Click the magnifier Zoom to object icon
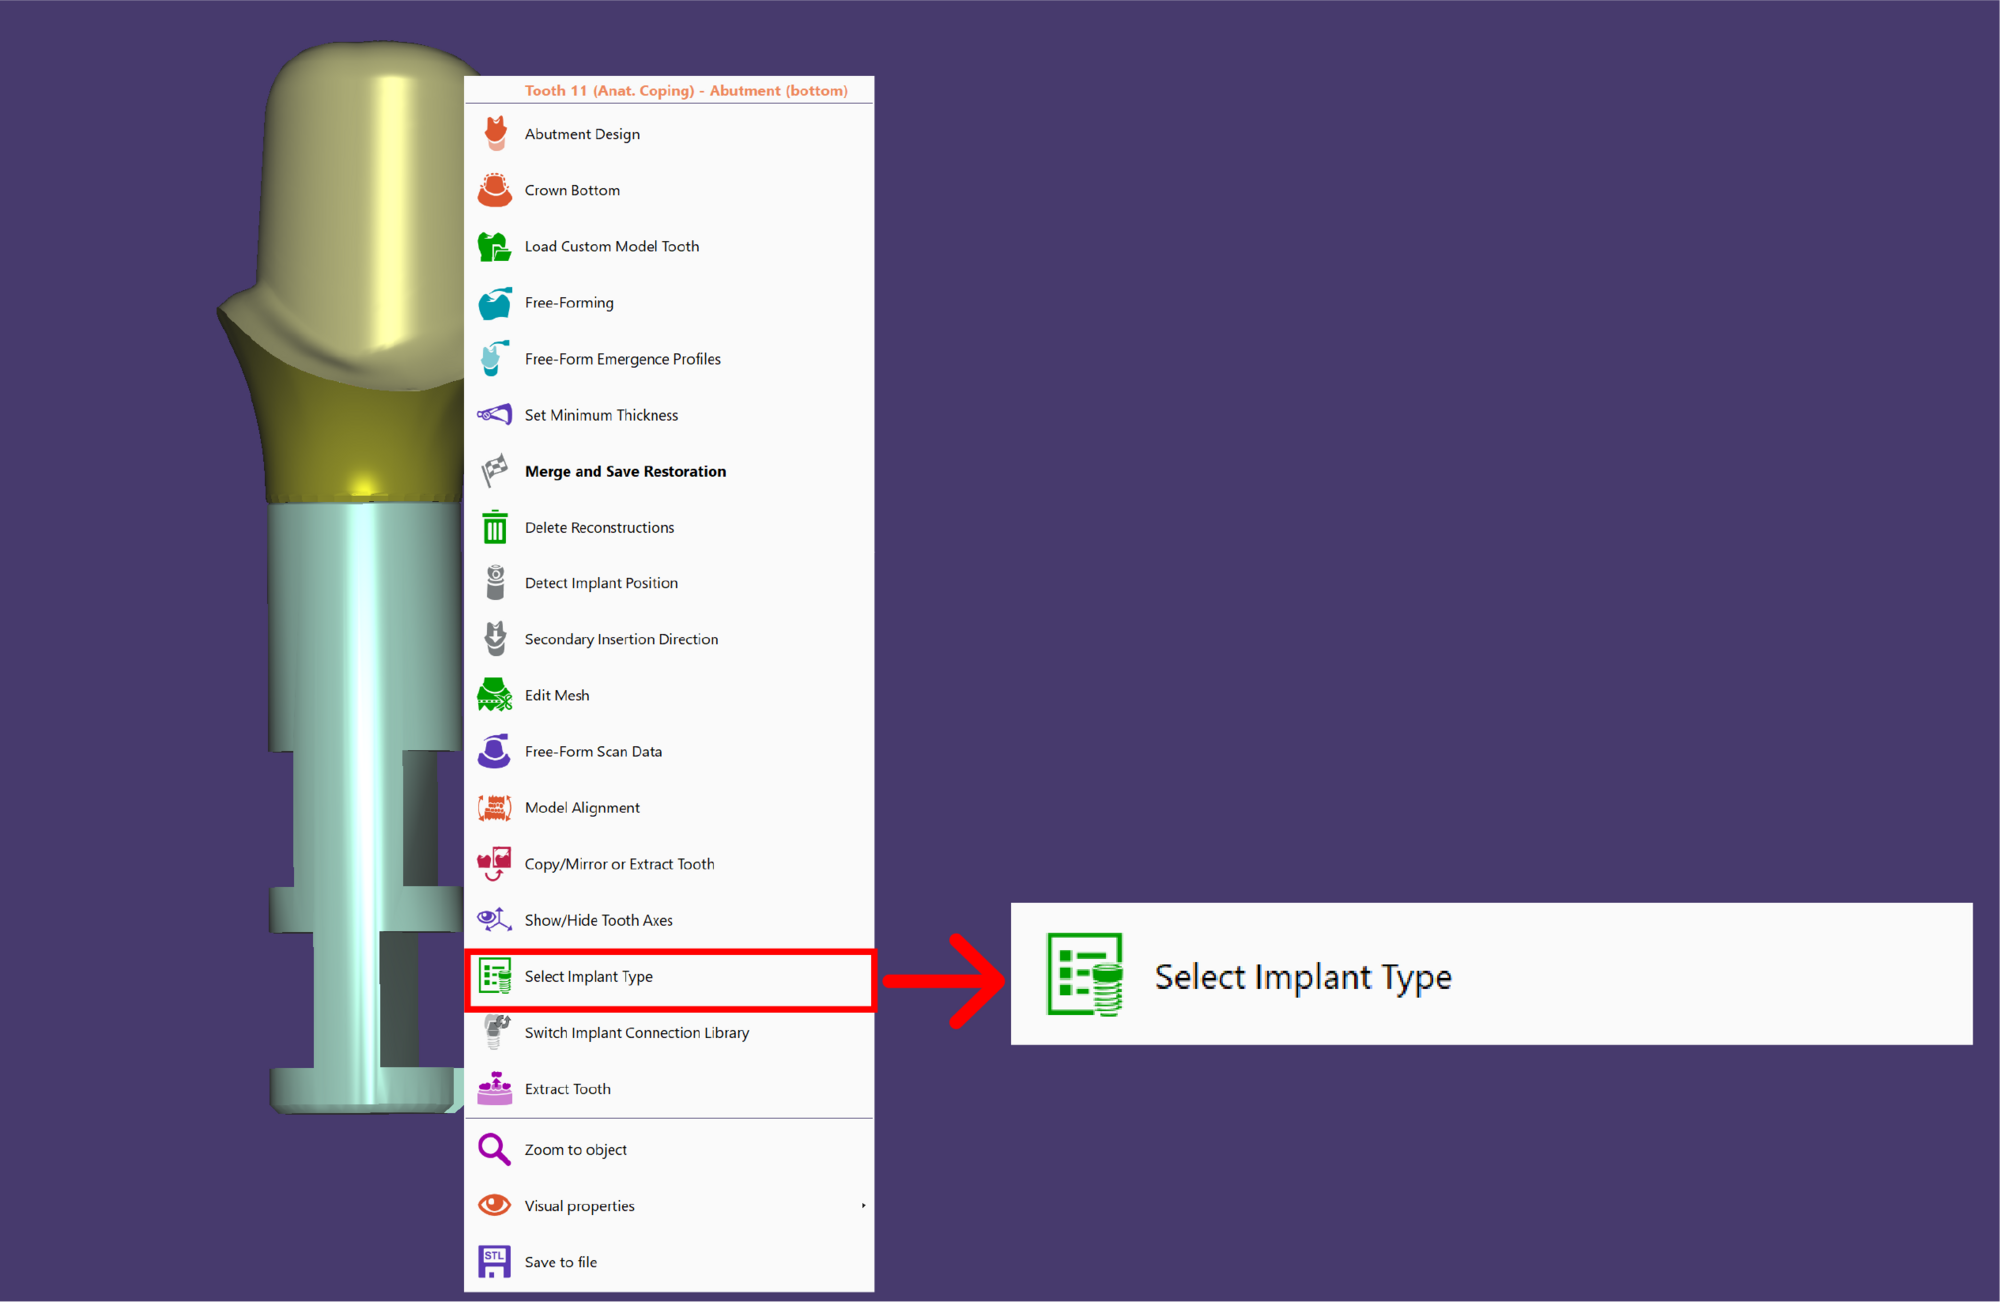 point(495,1150)
